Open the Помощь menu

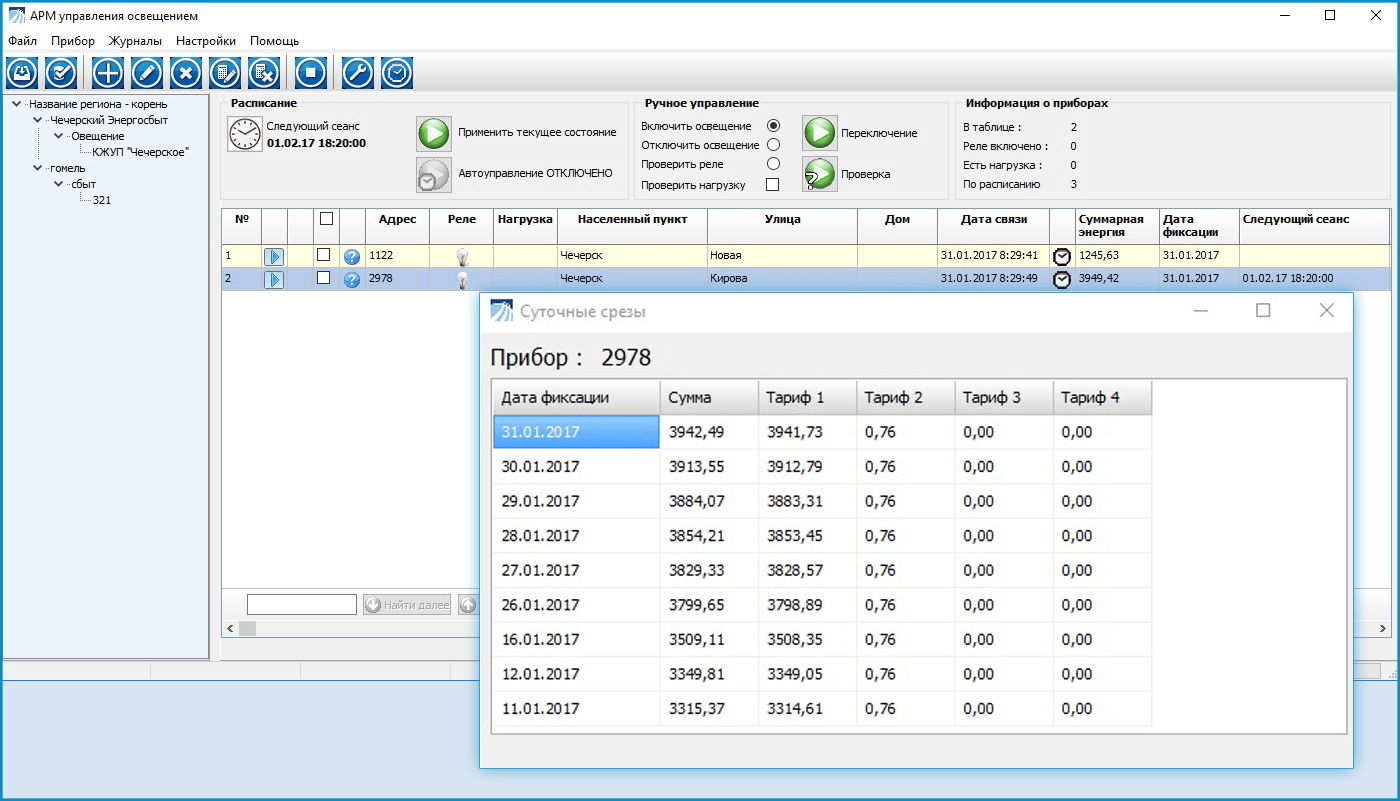point(274,41)
